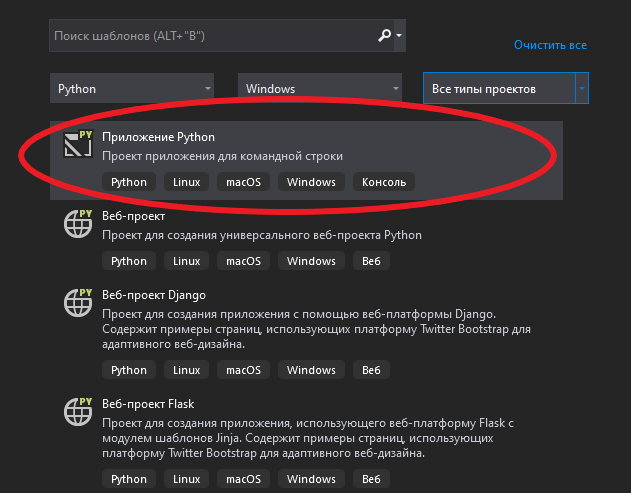Open the Windows platform filter dropdown
The image size is (631, 493).
(x=320, y=88)
